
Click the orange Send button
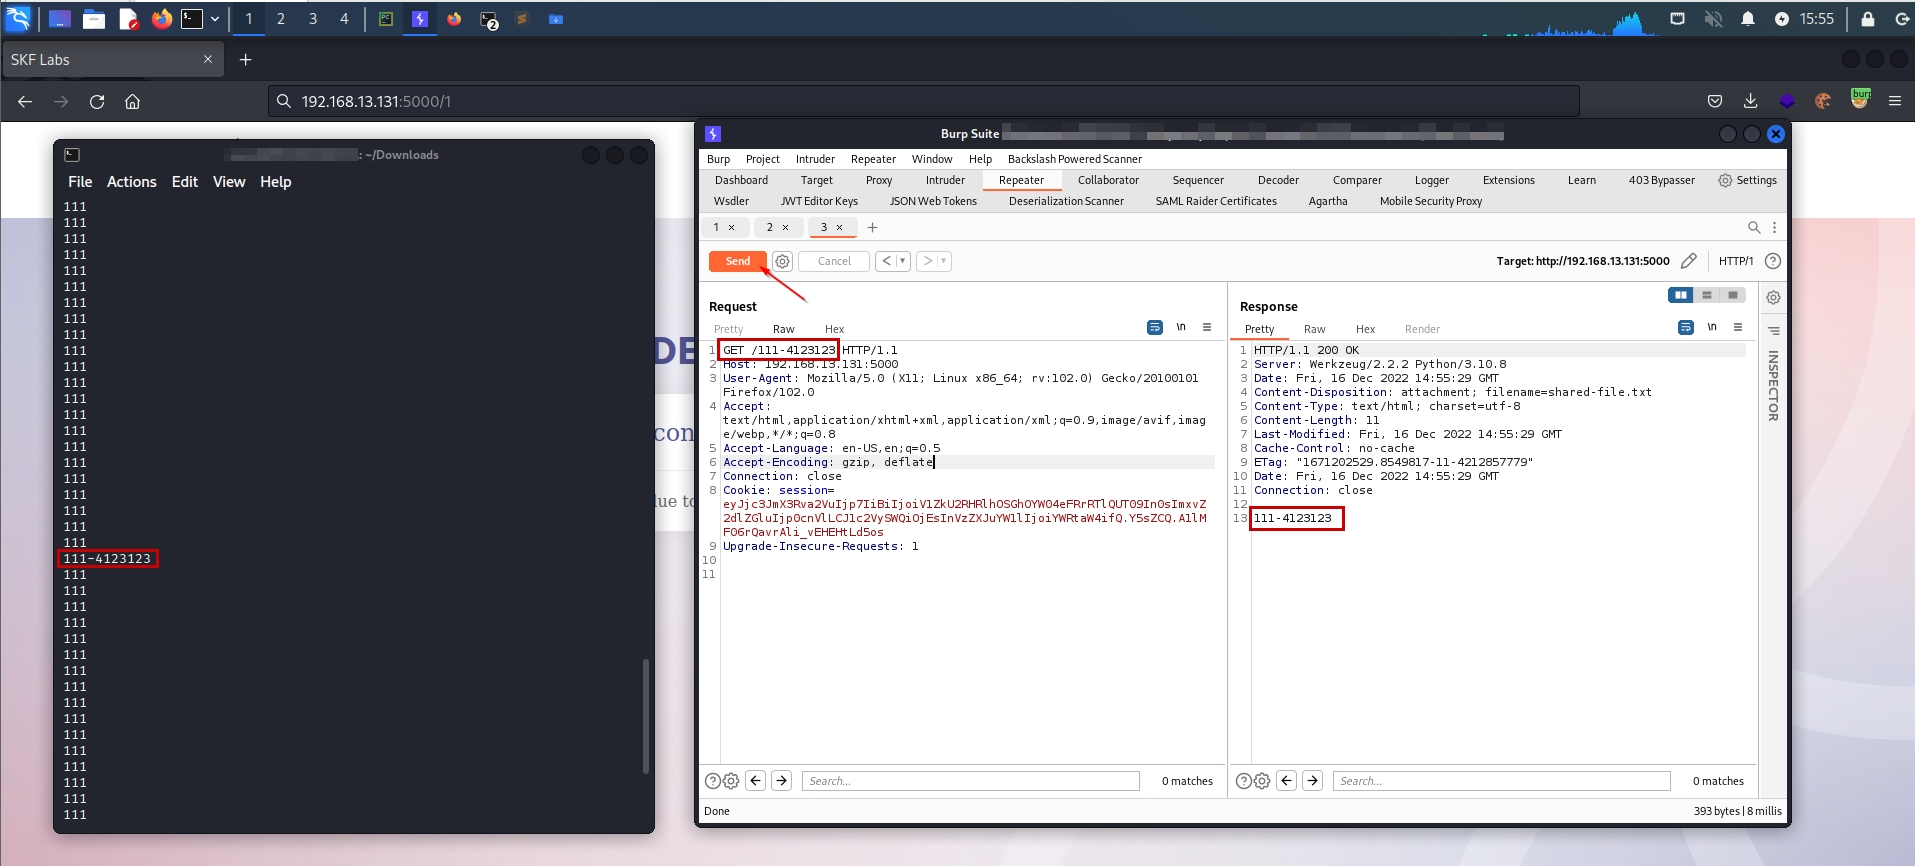click(x=737, y=261)
